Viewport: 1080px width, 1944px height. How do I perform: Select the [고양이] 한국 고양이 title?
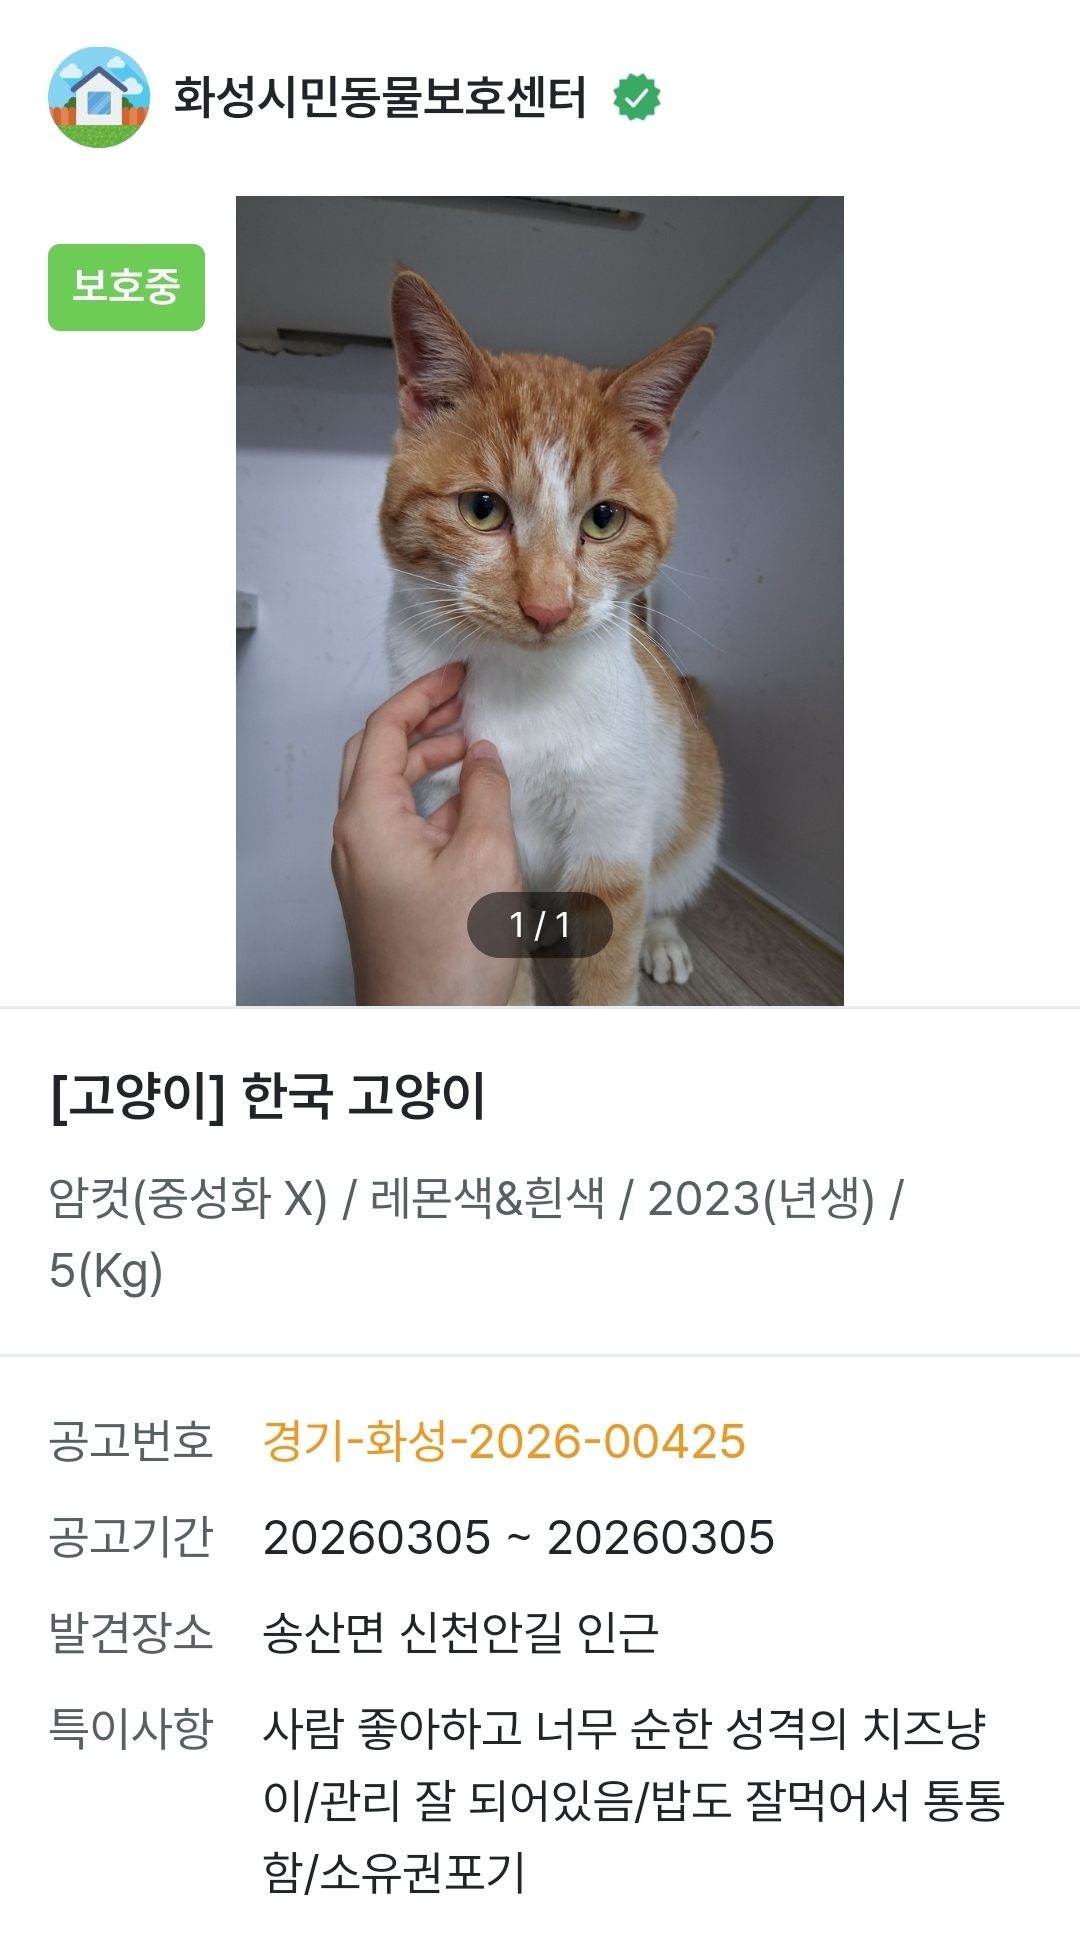(267, 1096)
